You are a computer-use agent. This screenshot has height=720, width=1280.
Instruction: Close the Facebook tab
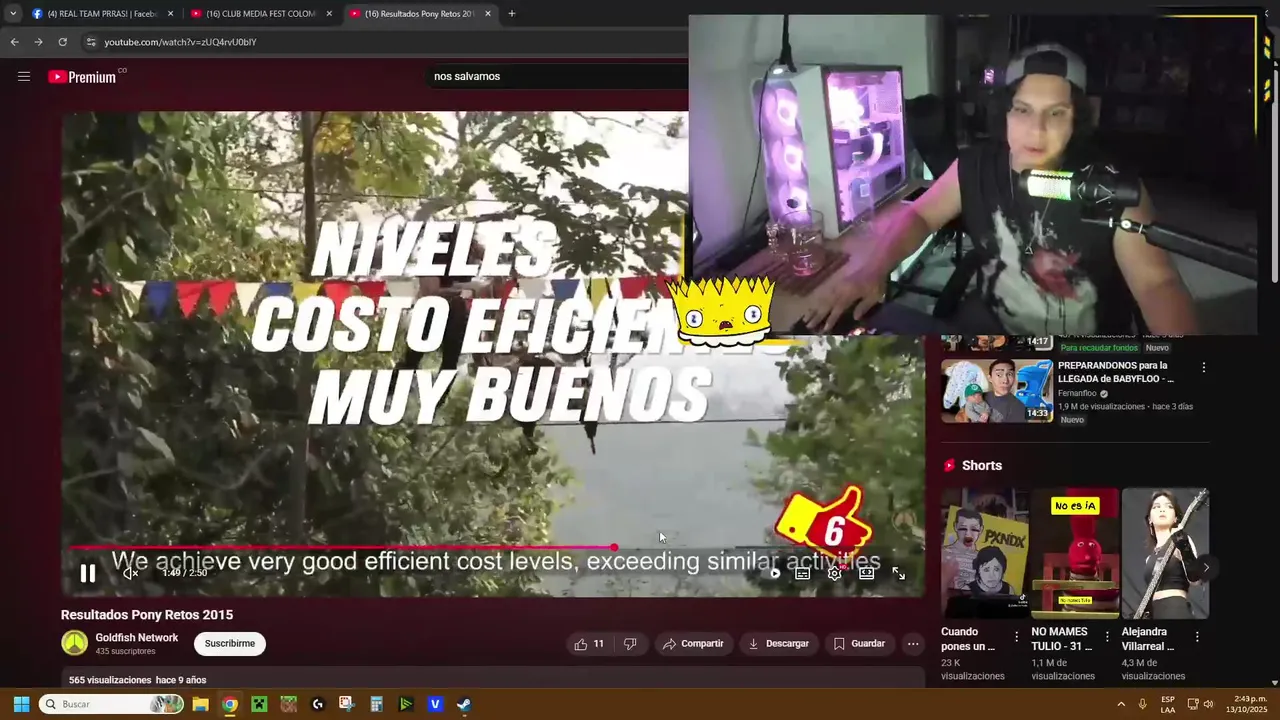[170, 14]
